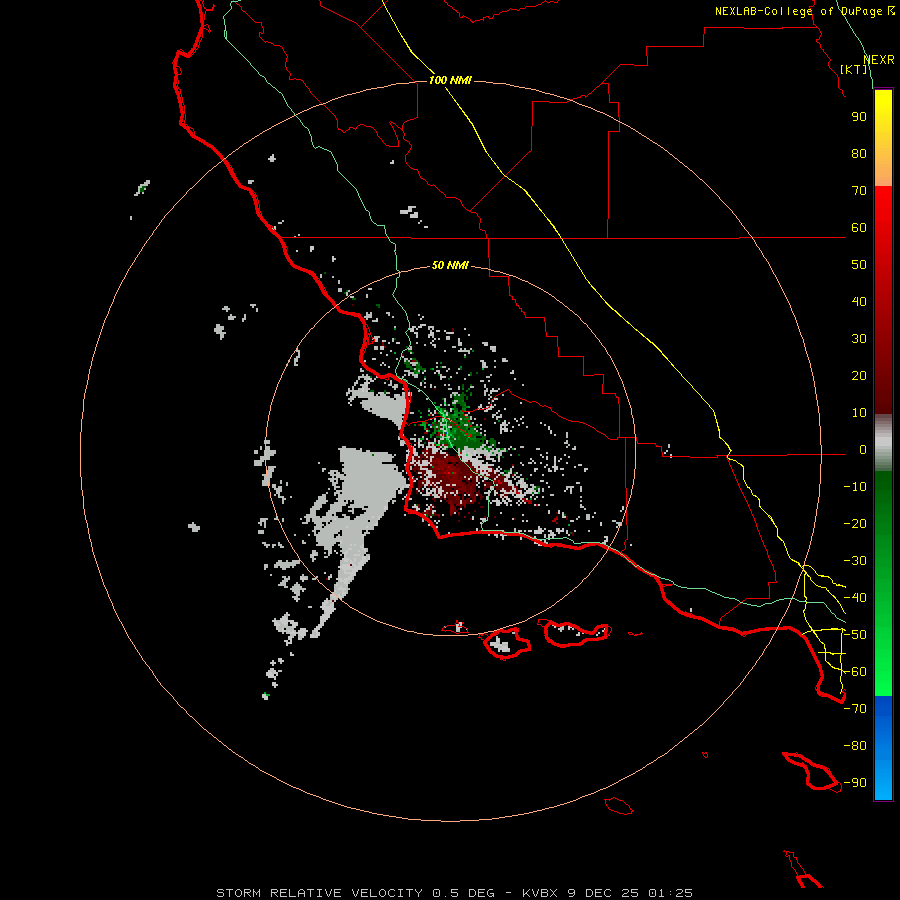Click the KVBX station identifier in the caption
The height and width of the screenshot is (900, 900).
tap(541, 893)
